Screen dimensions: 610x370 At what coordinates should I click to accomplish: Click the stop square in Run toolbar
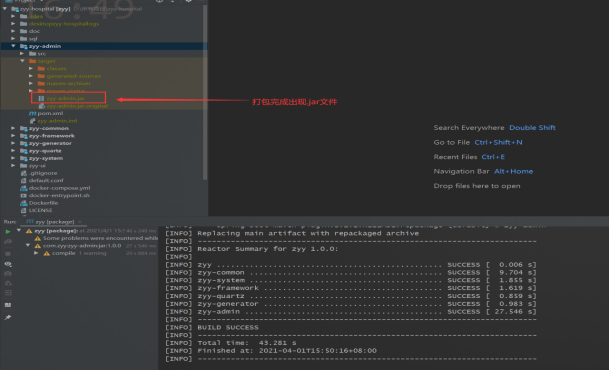coord(8,254)
